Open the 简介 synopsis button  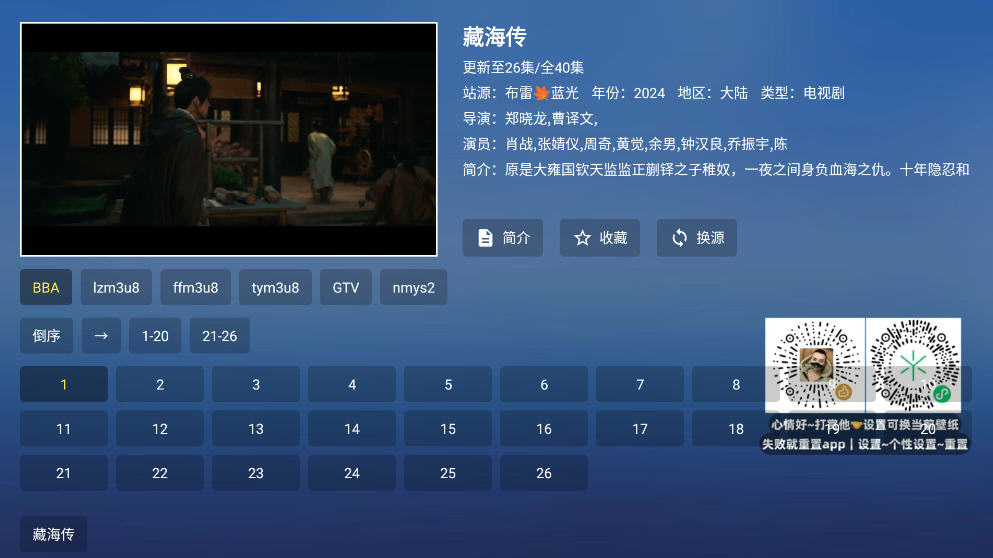(502, 238)
